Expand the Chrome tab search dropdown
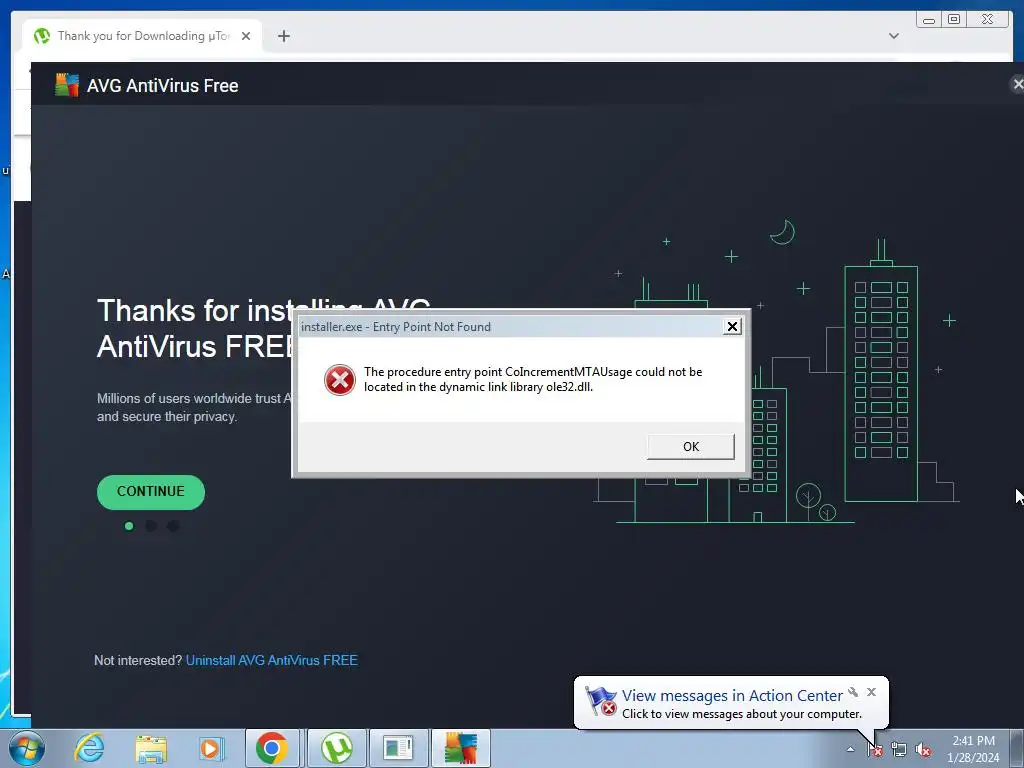This screenshot has height=768, width=1024. [x=893, y=36]
